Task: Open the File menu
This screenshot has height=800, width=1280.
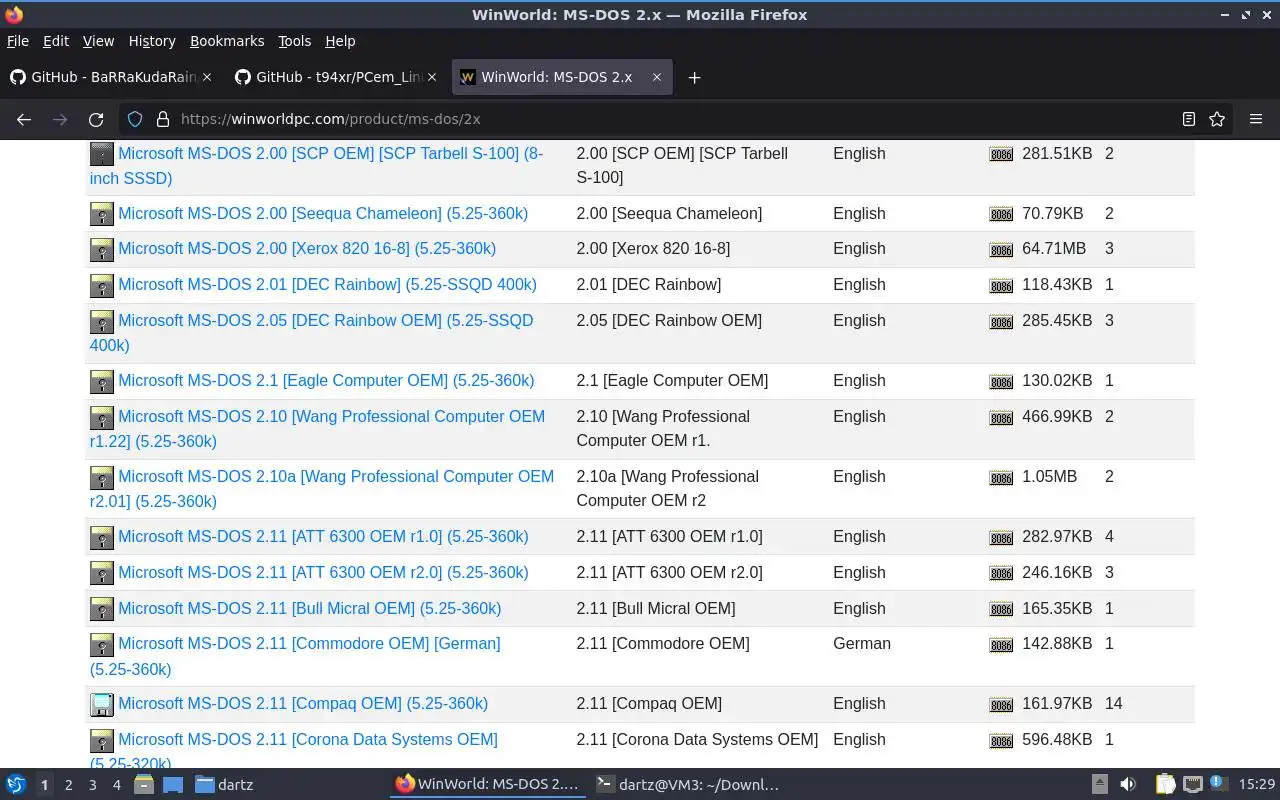Action: 18,41
